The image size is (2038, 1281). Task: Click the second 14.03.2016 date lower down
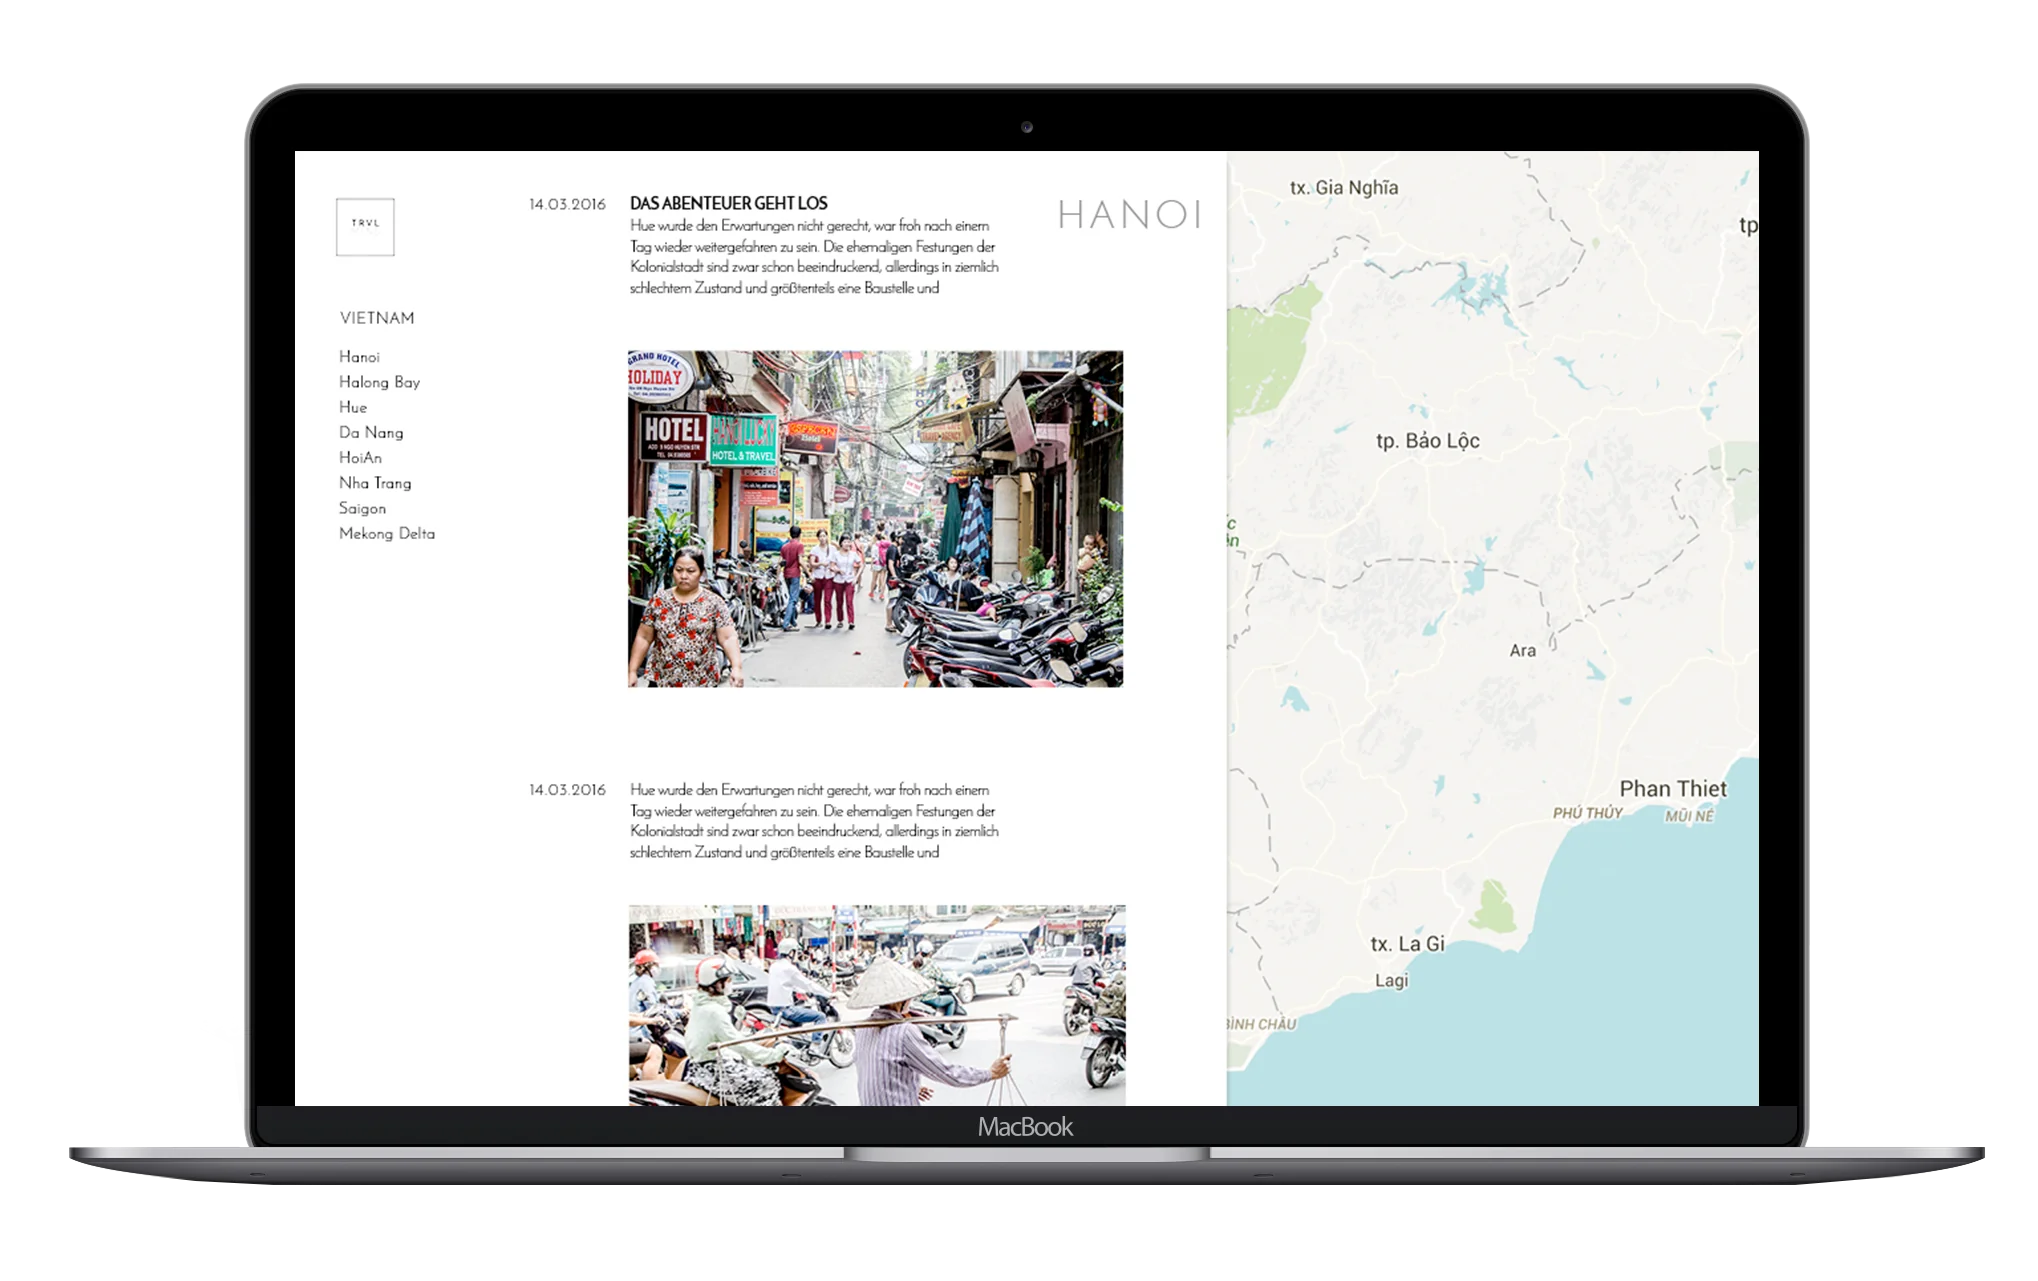click(567, 790)
